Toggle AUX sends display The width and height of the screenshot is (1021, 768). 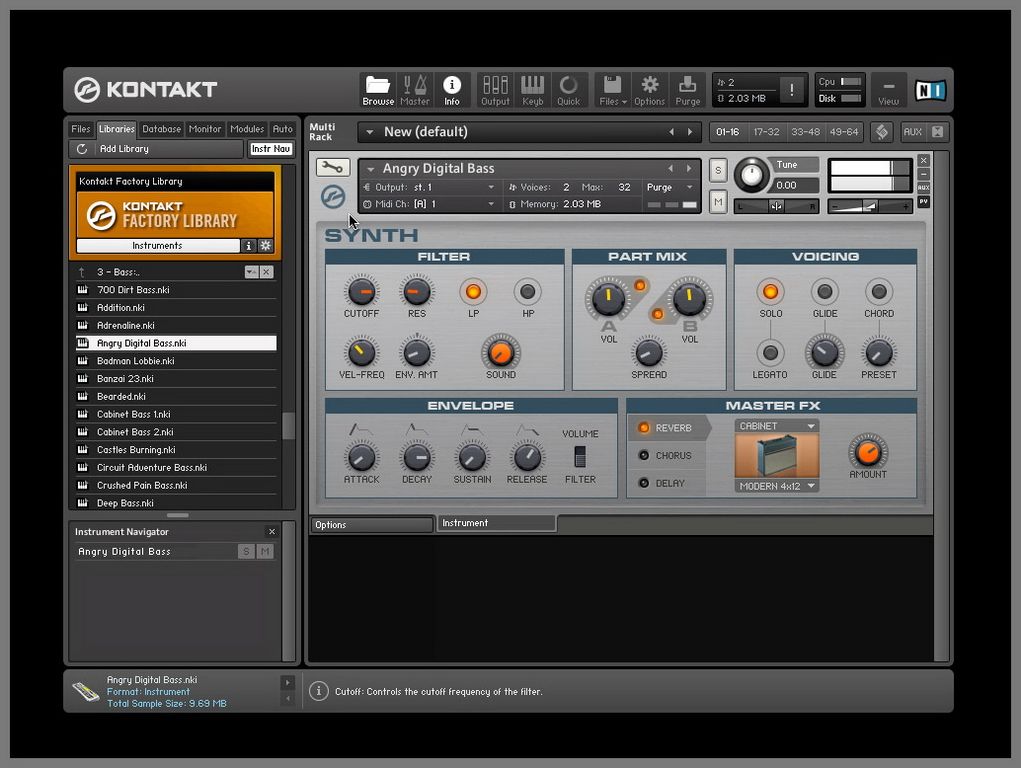coord(912,132)
